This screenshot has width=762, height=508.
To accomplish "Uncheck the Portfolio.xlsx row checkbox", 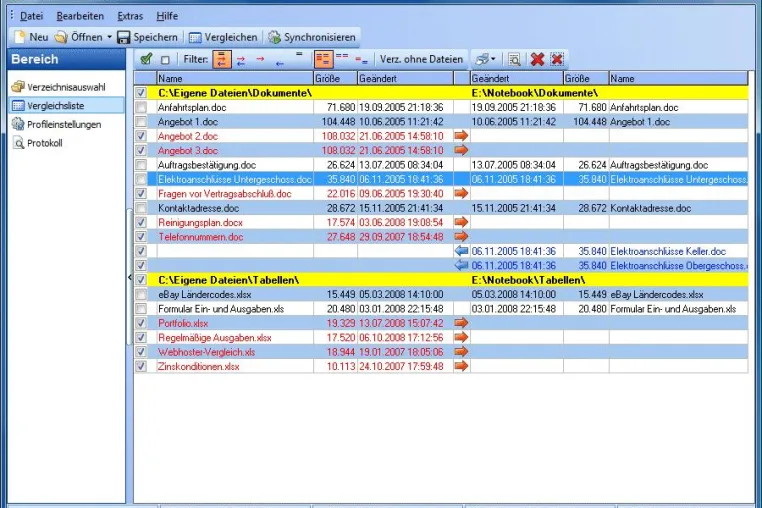I will (x=141, y=323).
